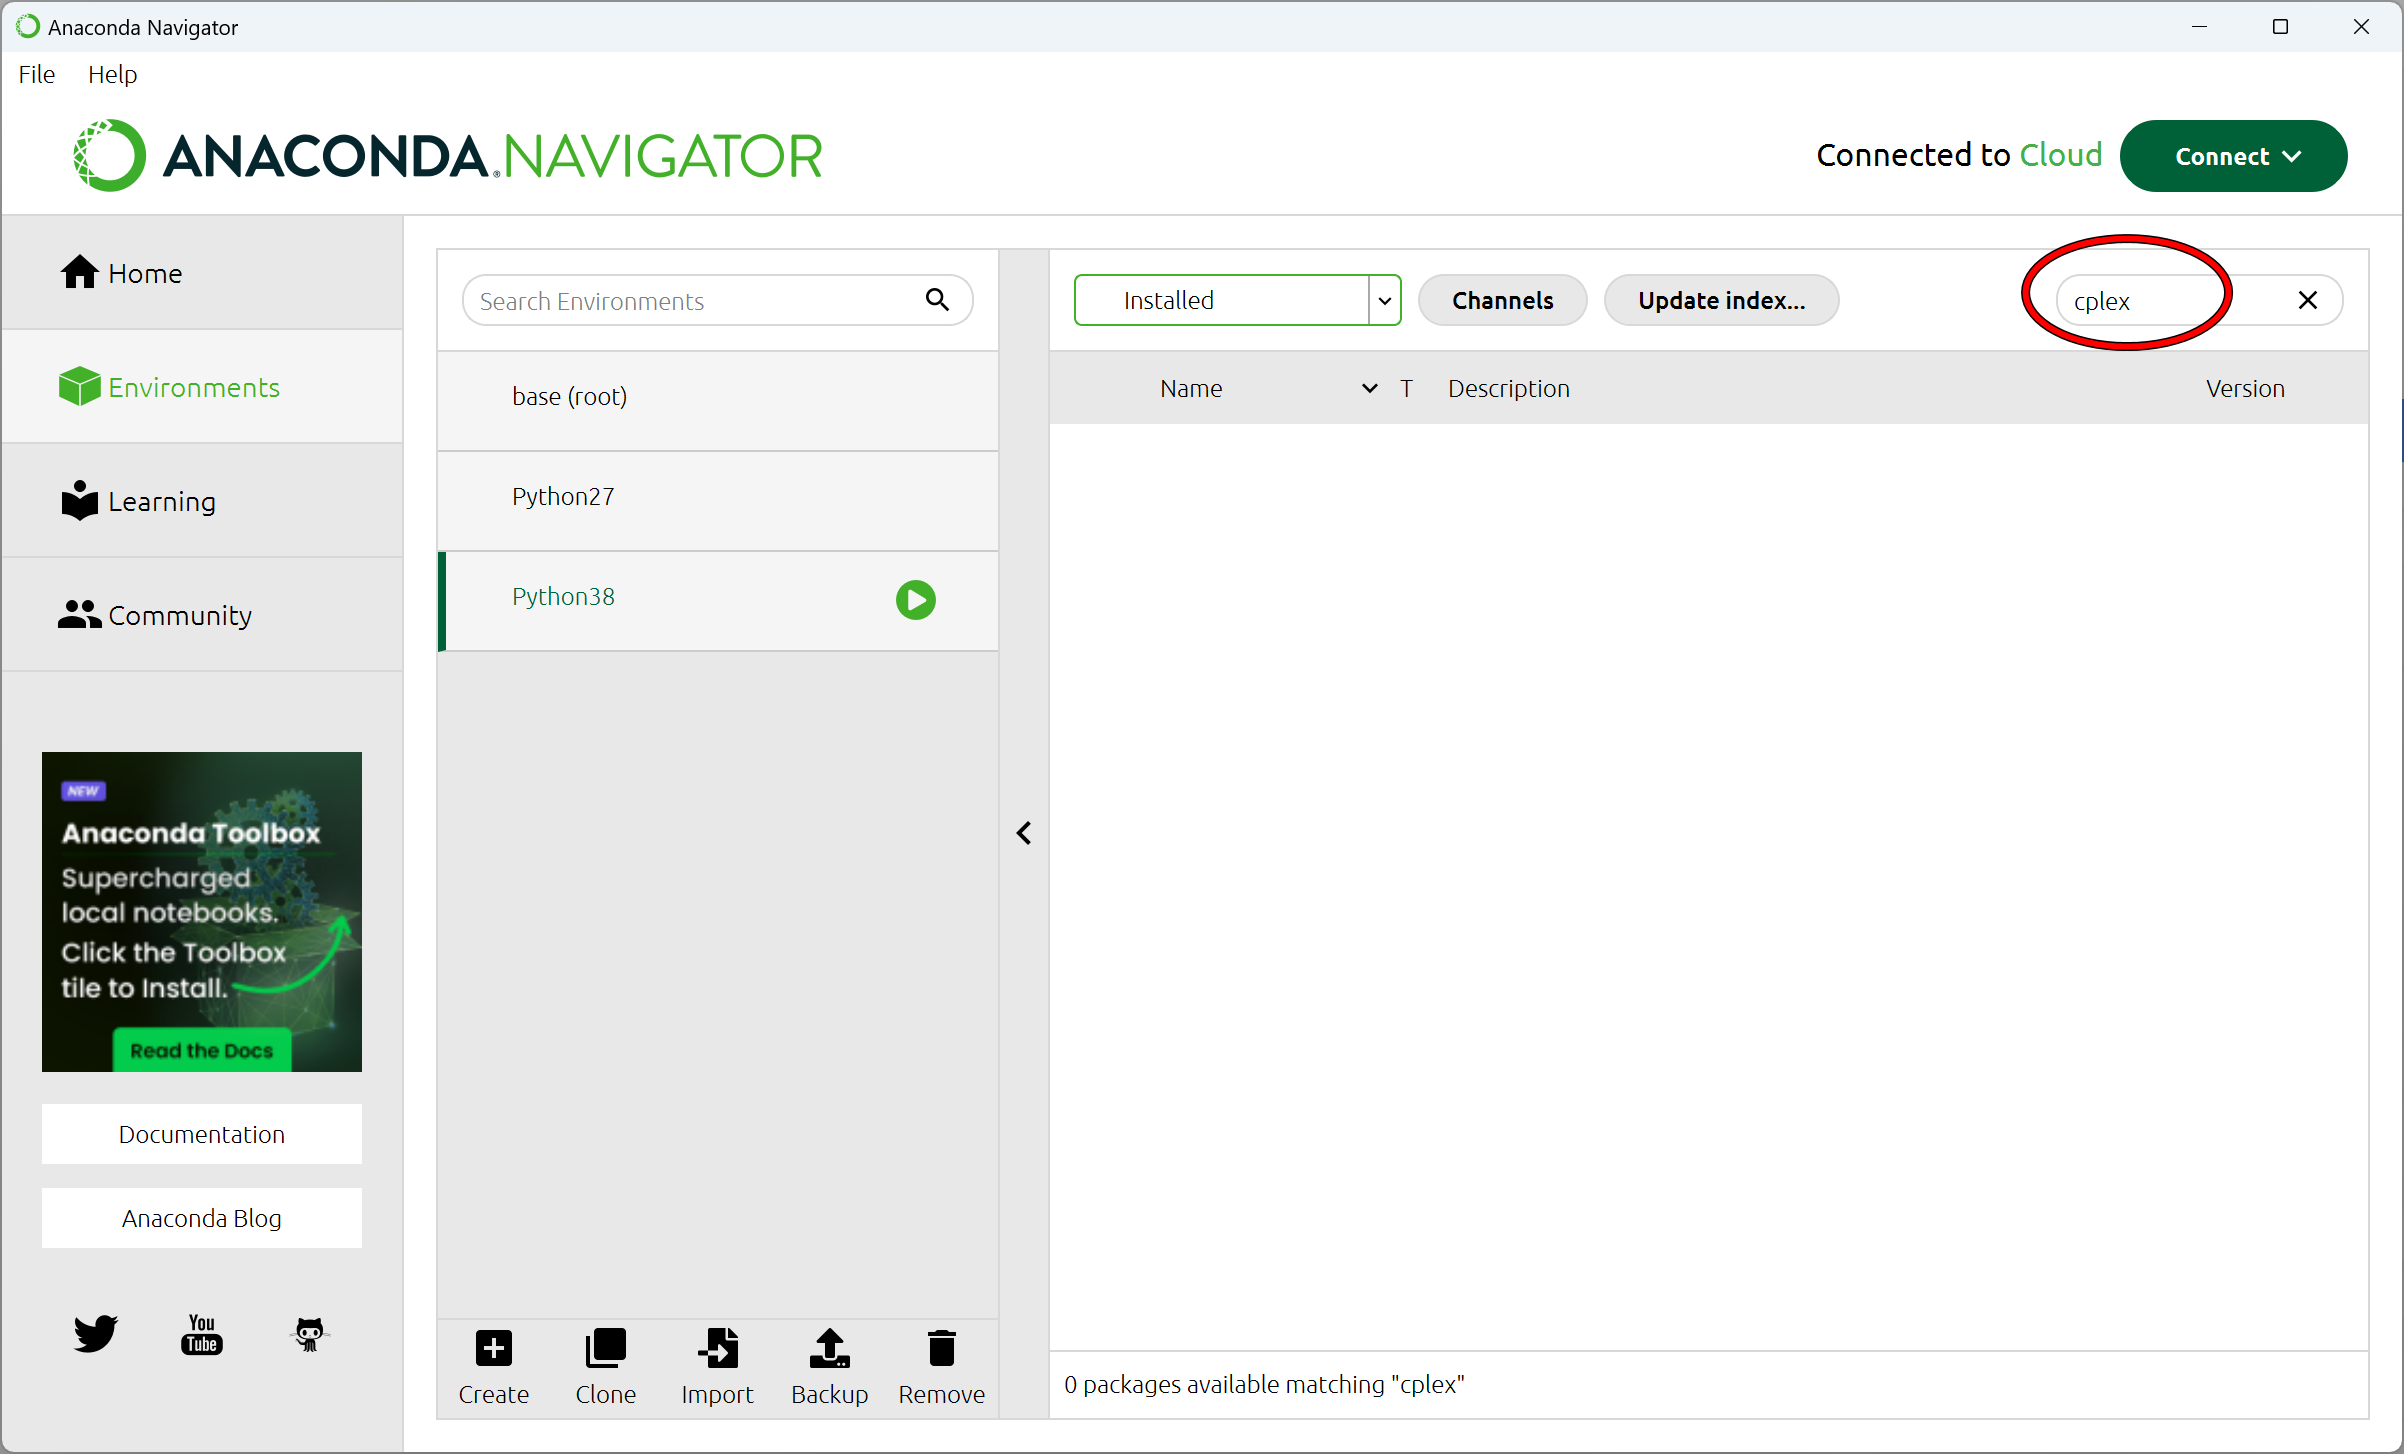The height and width of the screenshot is (1454, 2404).
Task: Open the File menu
Action: (37, 75)
